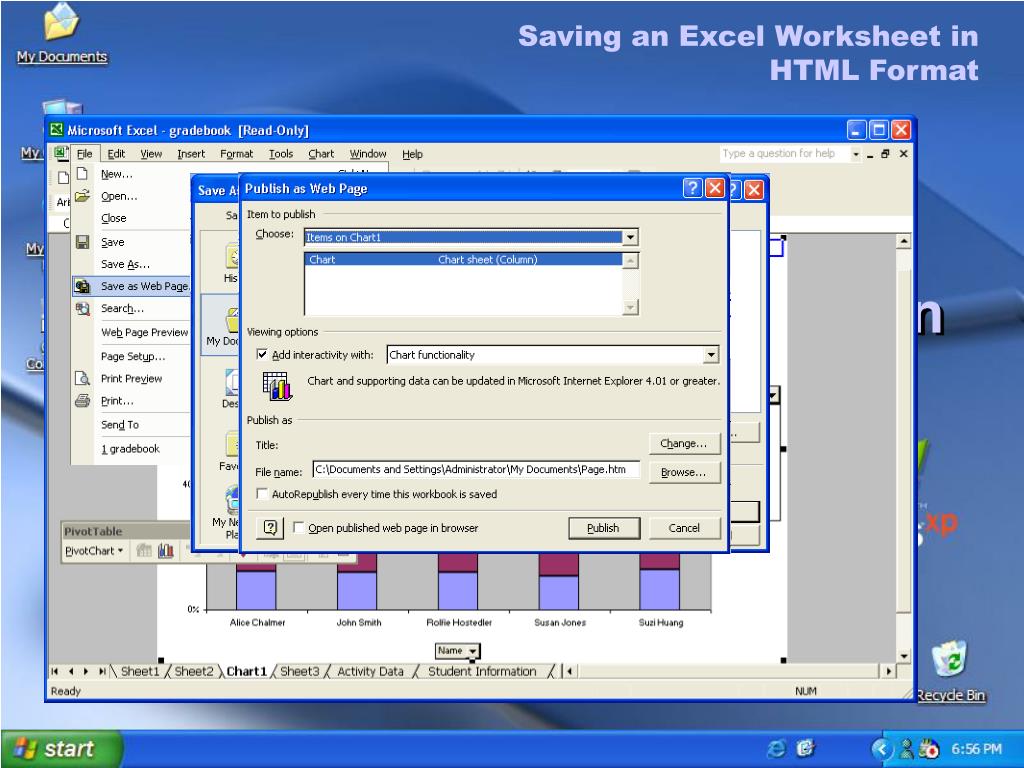Image resolution: width=1024 pixels, height=768 pixels.
Task: Open the Recycle Bin desktop icon
Action: [950, 669]
